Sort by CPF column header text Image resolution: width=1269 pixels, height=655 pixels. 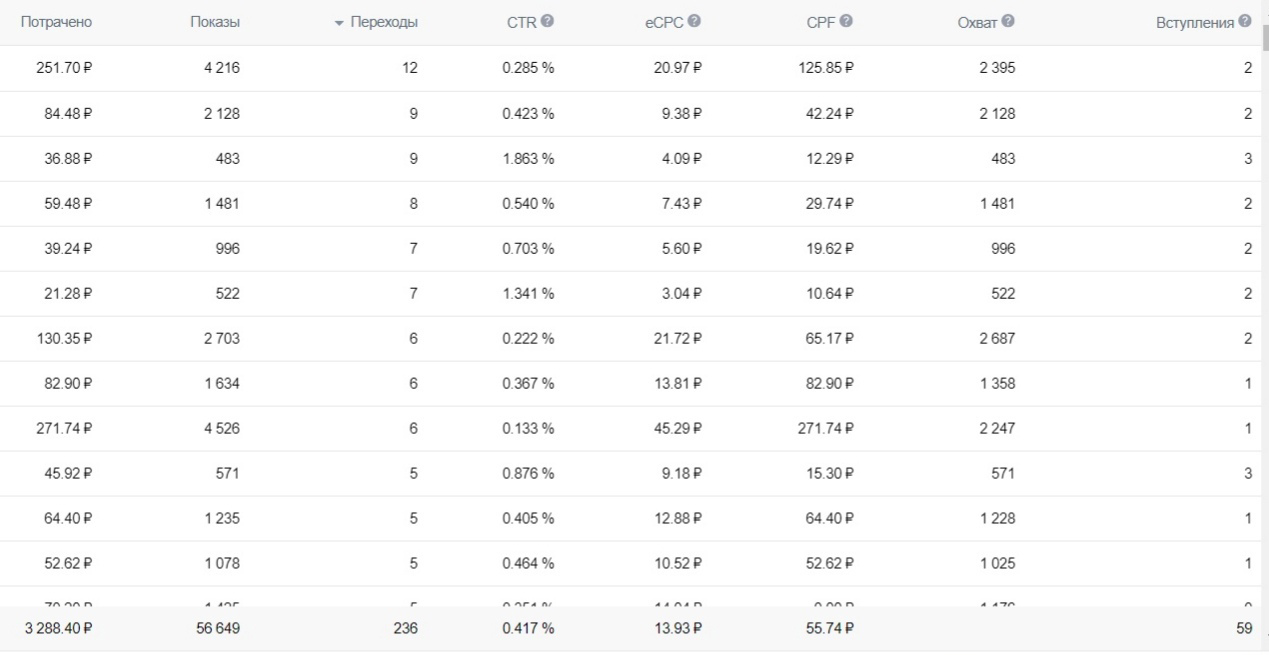coord(821,22)
